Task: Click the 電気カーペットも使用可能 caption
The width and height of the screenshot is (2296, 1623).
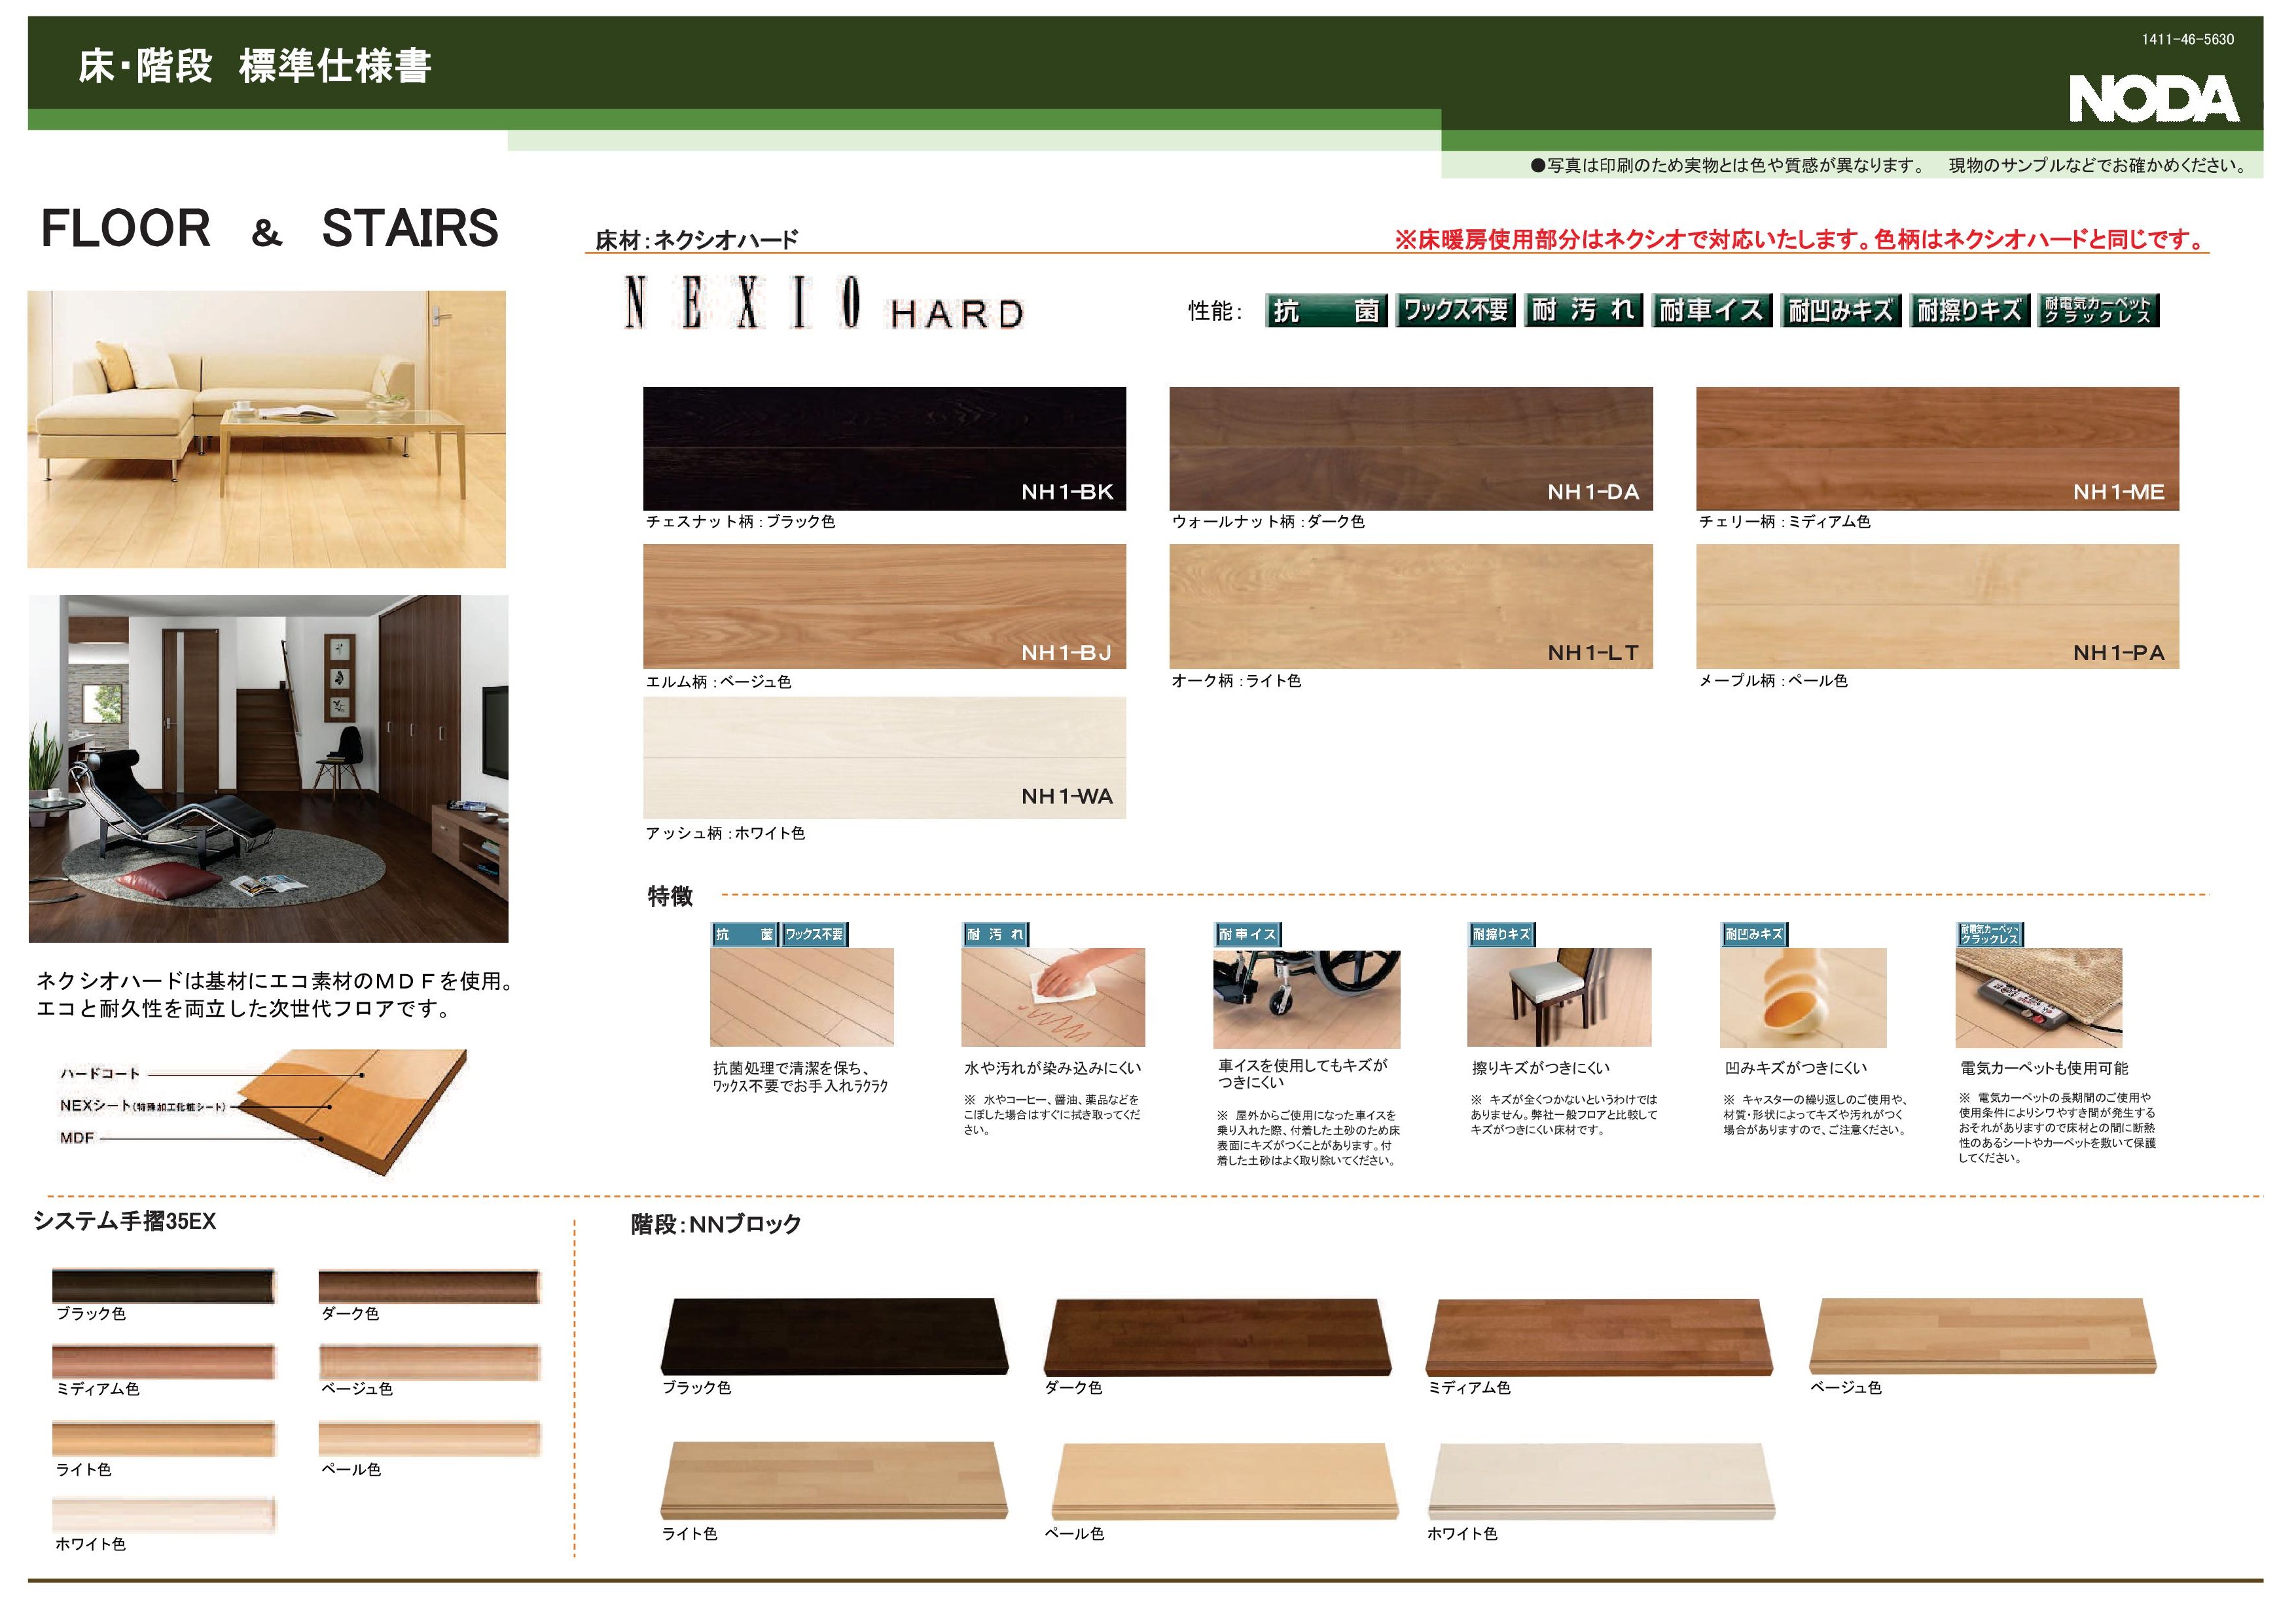Action: click(x=2044, y=1068)
